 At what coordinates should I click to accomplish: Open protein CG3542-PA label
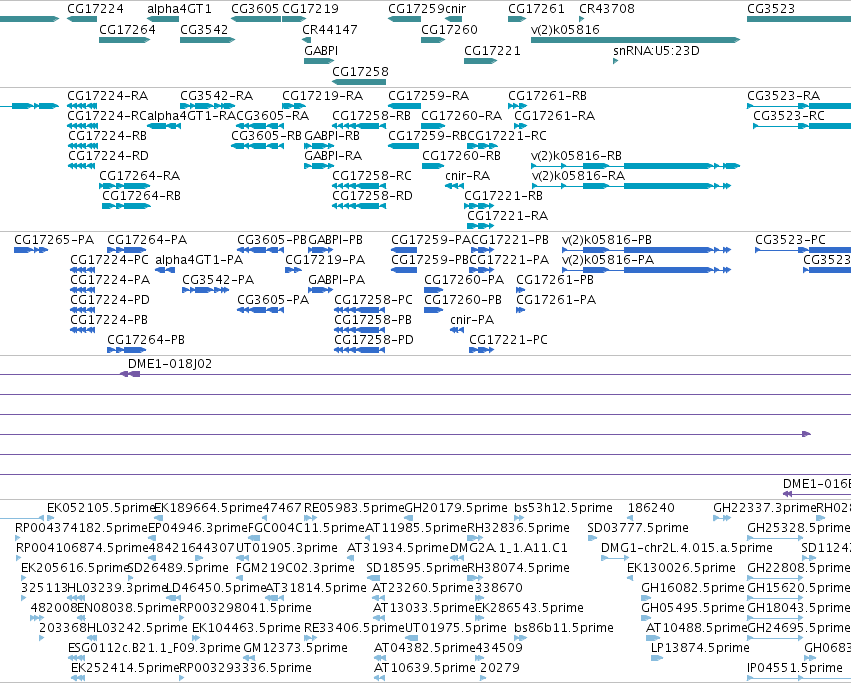tap(218, 280)
